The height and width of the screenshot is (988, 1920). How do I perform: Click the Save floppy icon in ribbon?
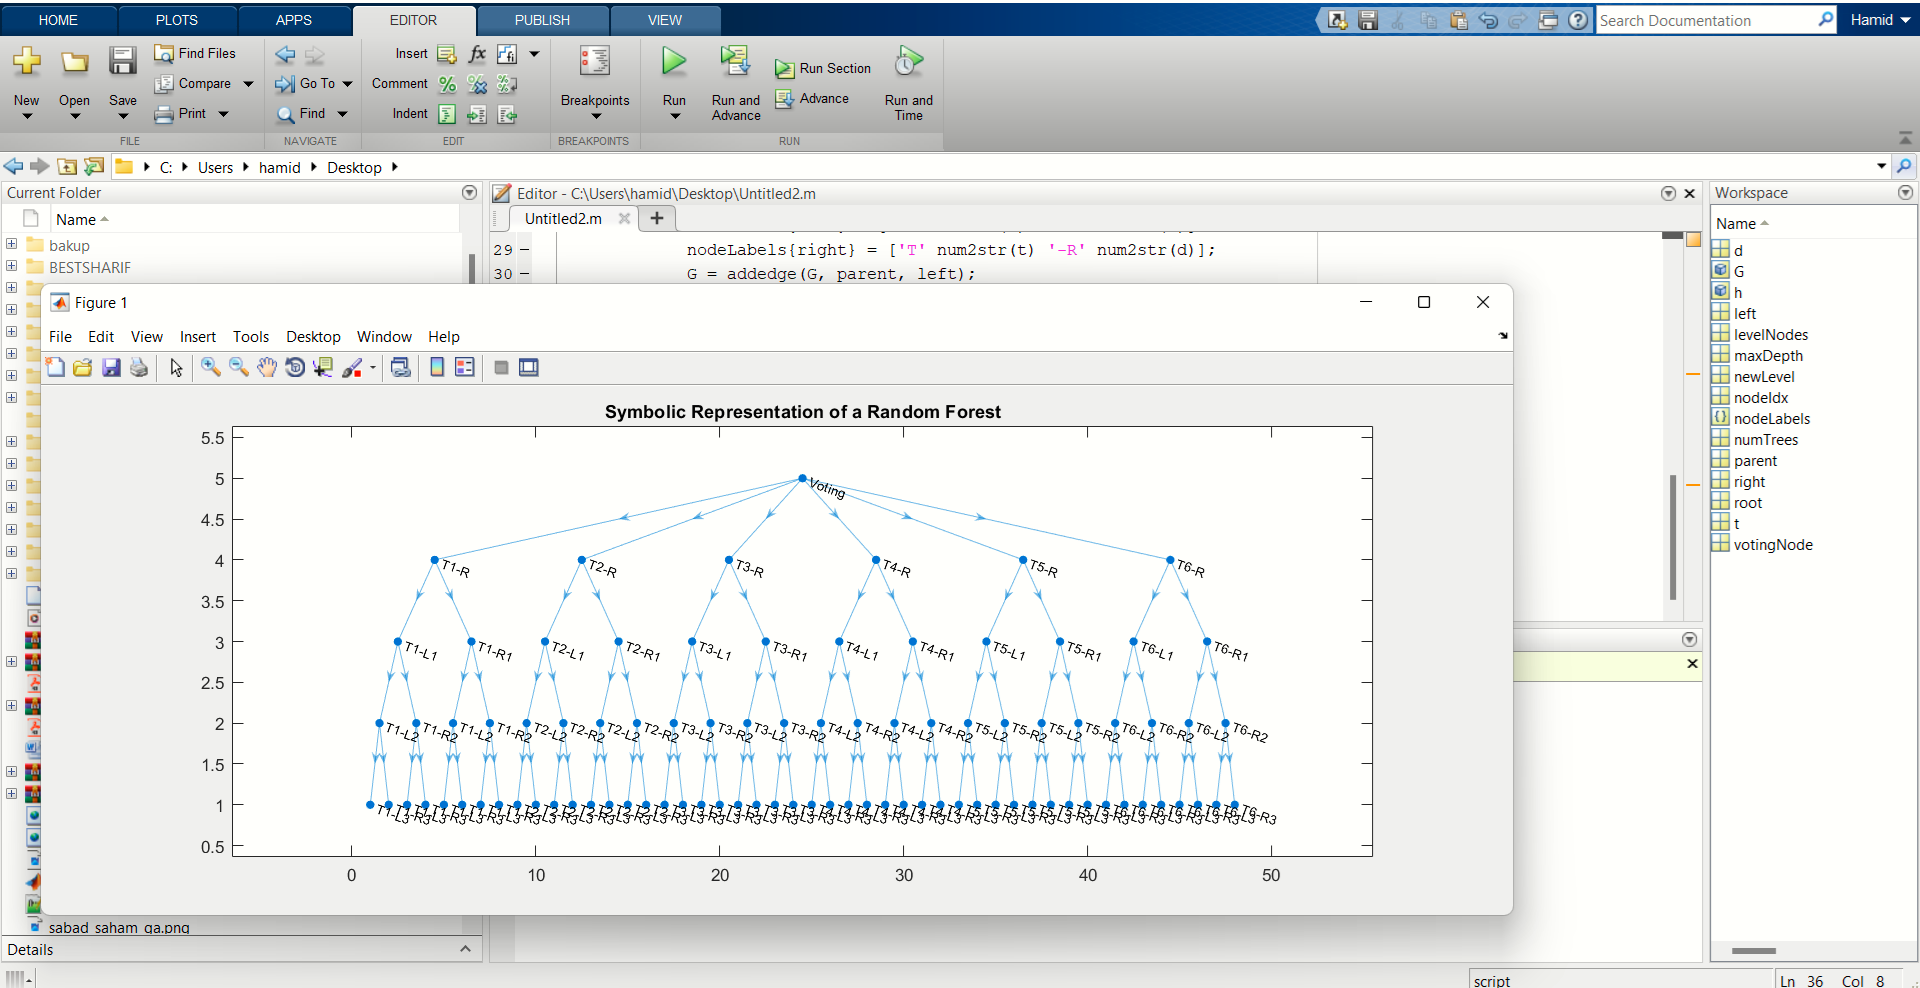click(x=123, y=62)
